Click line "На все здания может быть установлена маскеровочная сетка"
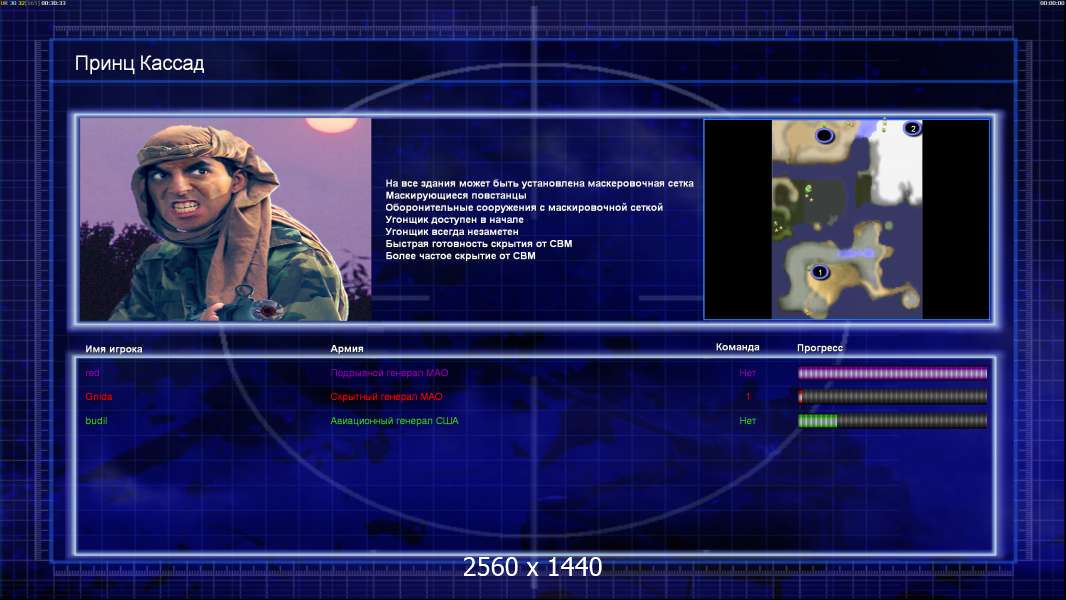Image resolution: width=1066 pixels, height=600 pixels. click(539, 183)
